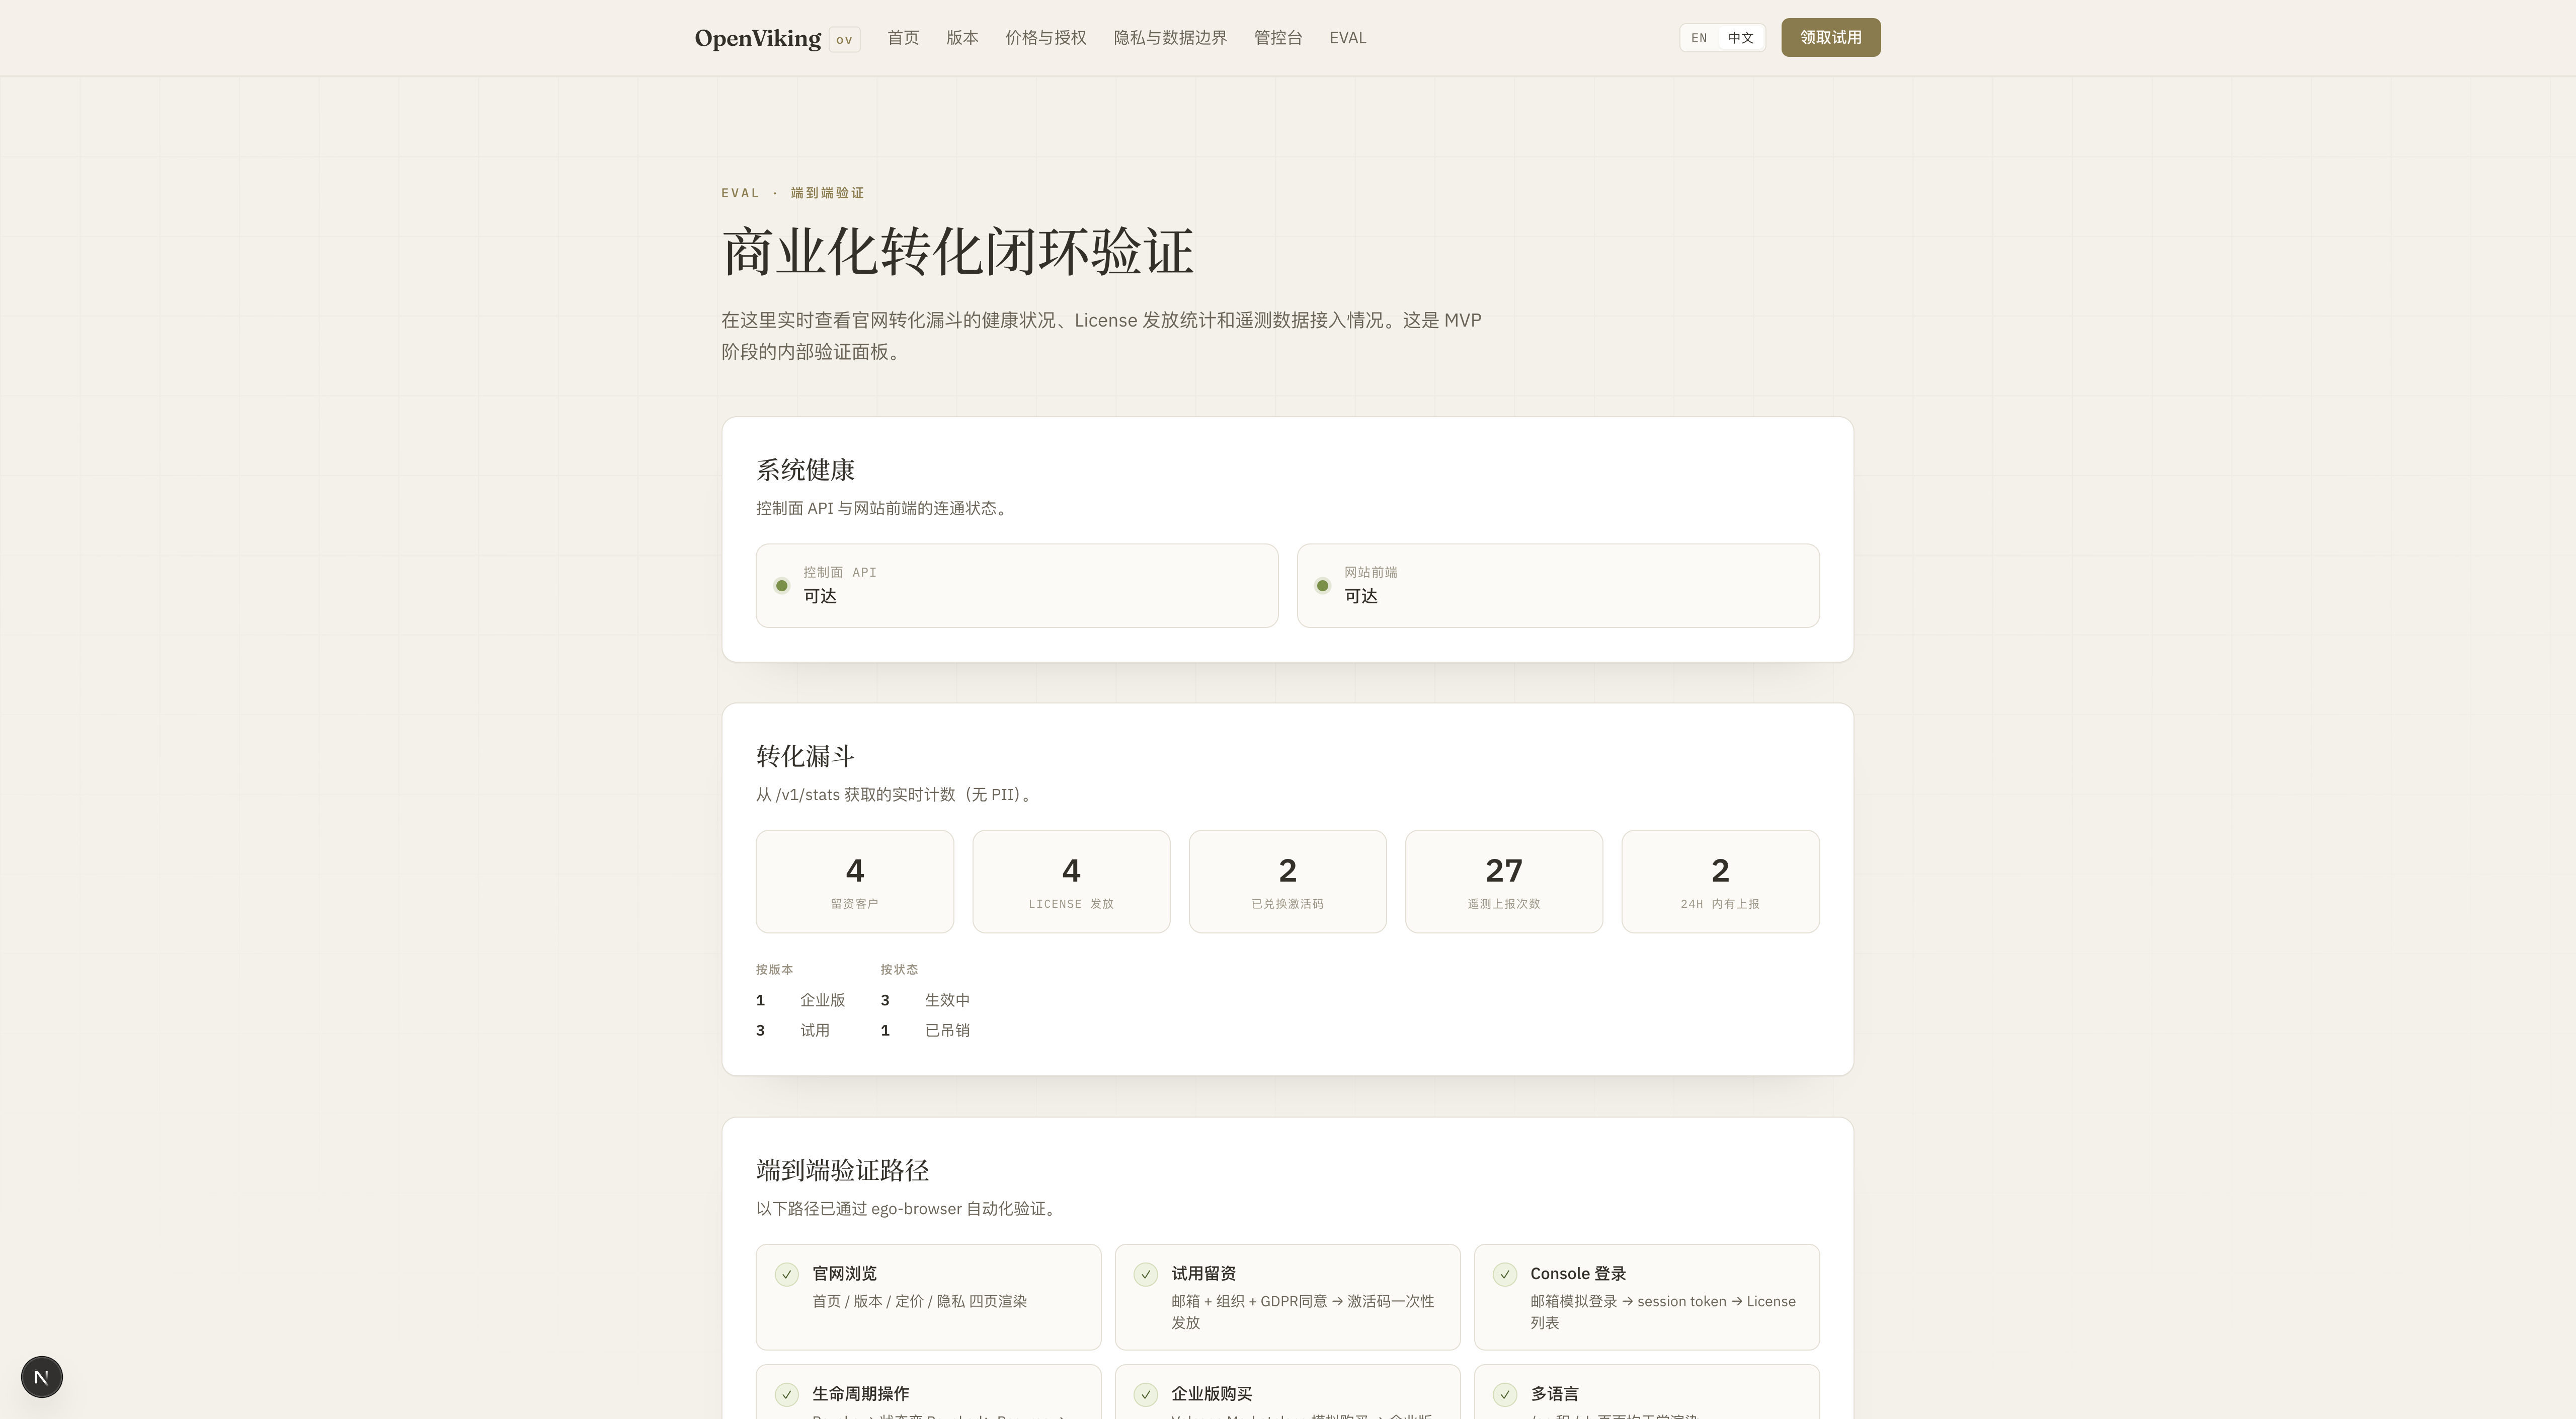
Task: Click the 24H 内有上报 stat card
Action: pyautogui.click(x=1720, y=881)
